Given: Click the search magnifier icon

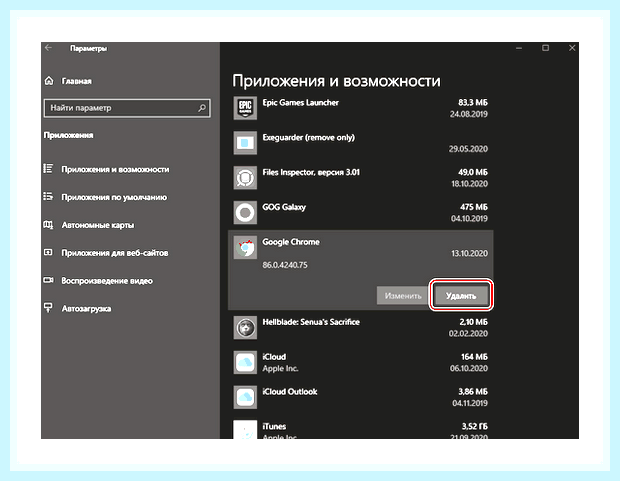Looking at the screenshot, I should (x=202, y=108).
